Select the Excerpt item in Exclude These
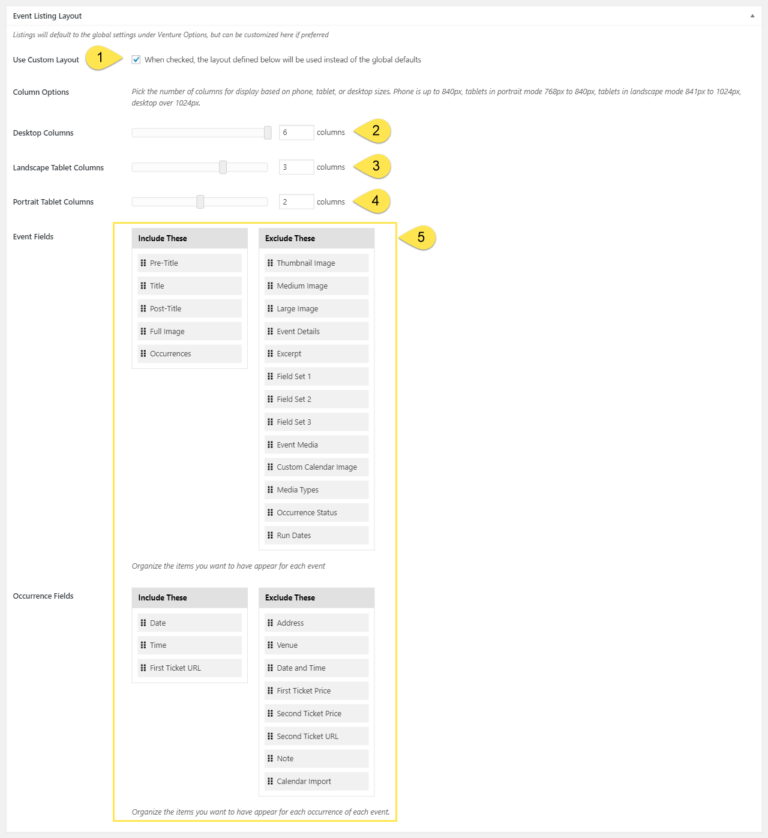This screenshot has height=838, width=768. click(316, 354)
